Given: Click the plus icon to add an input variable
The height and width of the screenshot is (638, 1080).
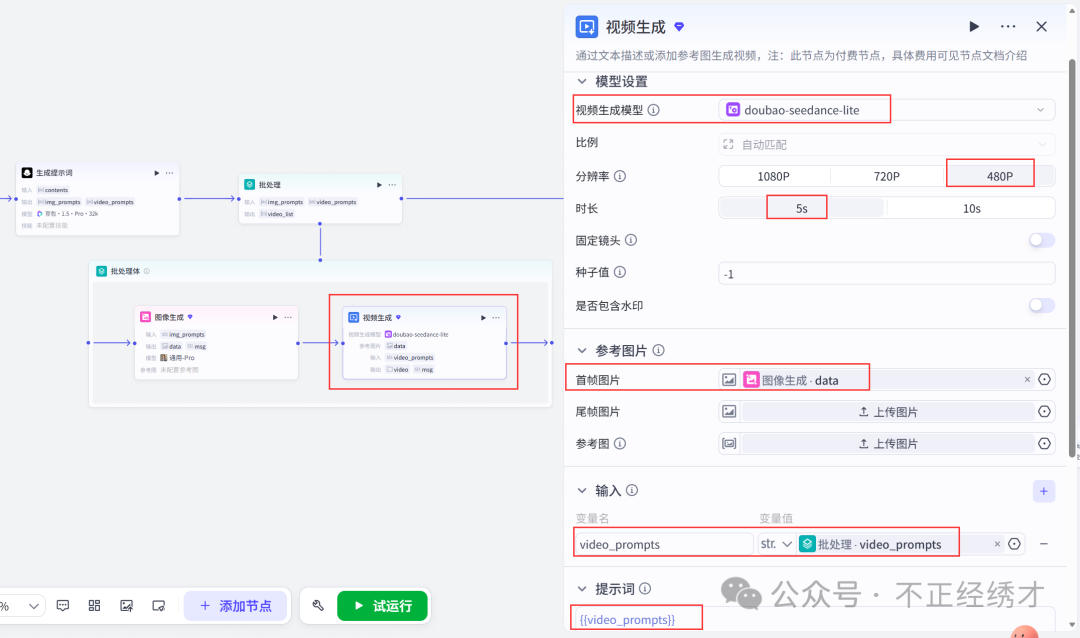Looking at the screenshot, I should (1043, 491).
